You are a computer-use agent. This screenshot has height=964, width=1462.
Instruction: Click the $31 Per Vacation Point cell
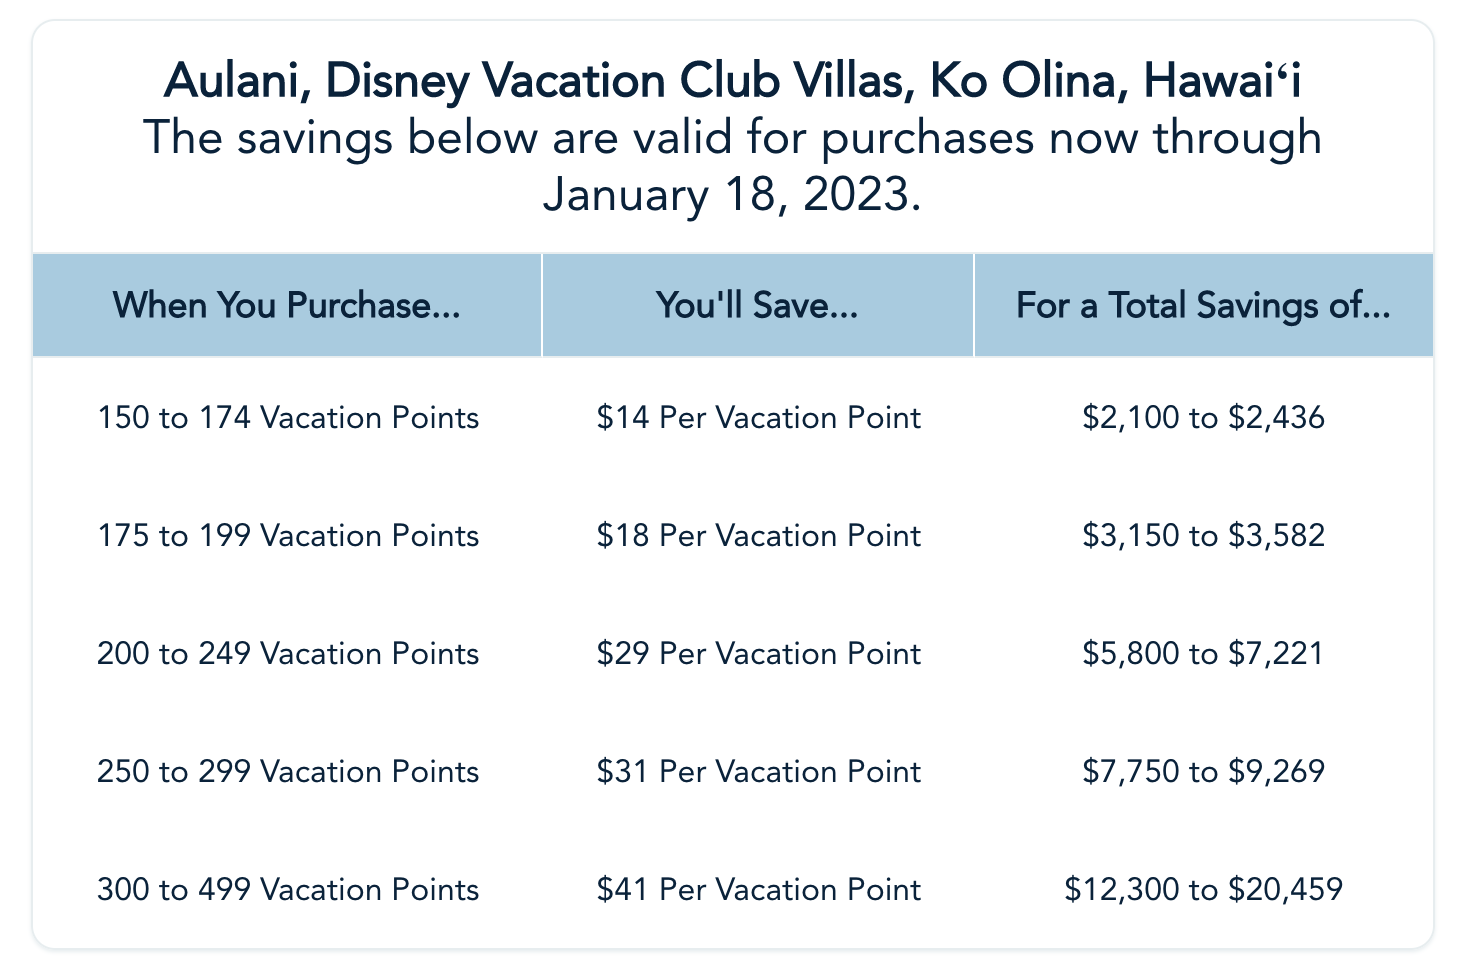tap(758, 771)
